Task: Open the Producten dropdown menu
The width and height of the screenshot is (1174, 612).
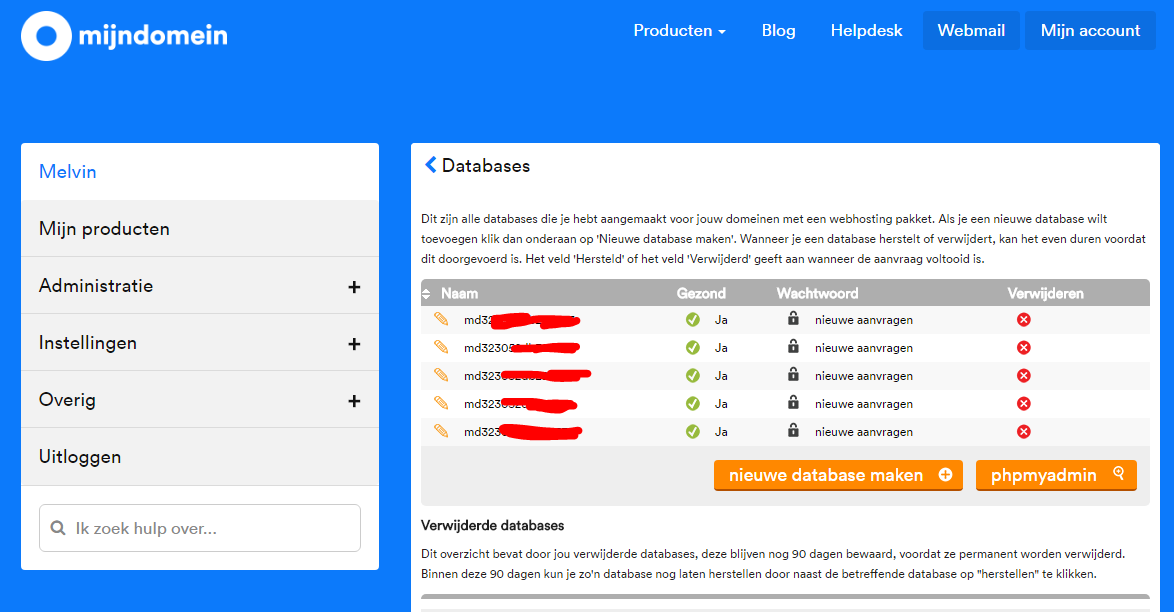Action: (680, 30)
